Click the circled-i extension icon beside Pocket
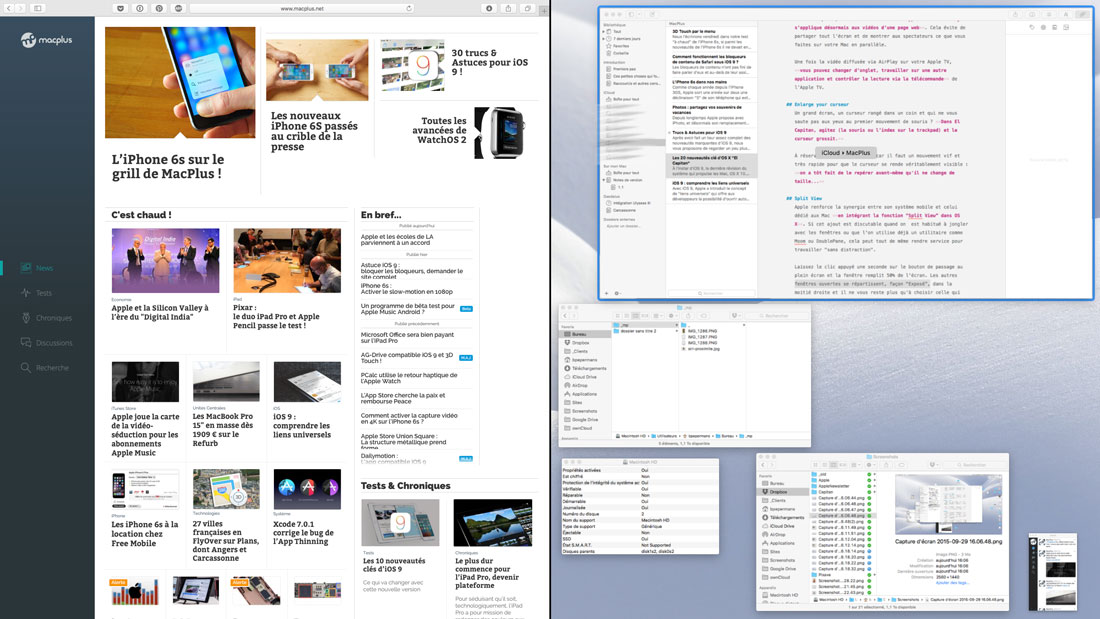The image size is (1100, 619). (x=140, y=8)
